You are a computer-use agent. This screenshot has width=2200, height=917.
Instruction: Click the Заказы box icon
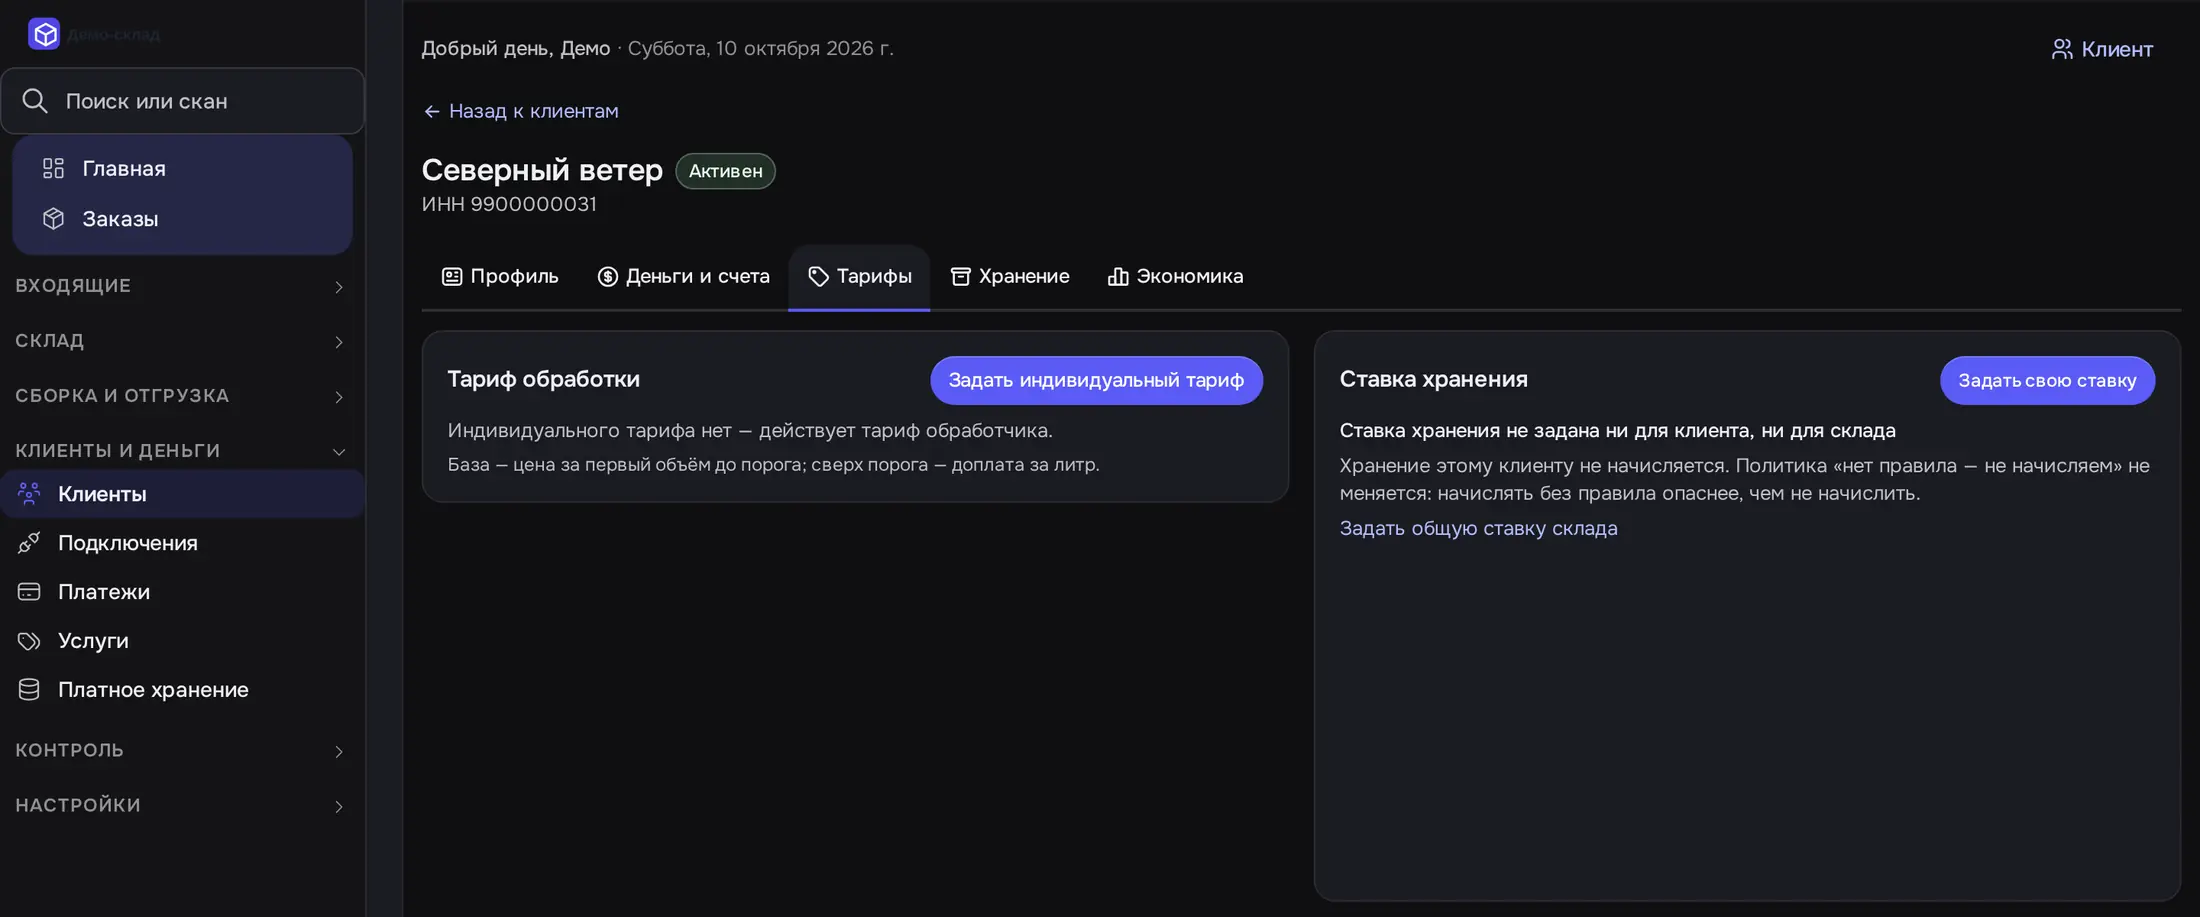click(x=53, y=218)
